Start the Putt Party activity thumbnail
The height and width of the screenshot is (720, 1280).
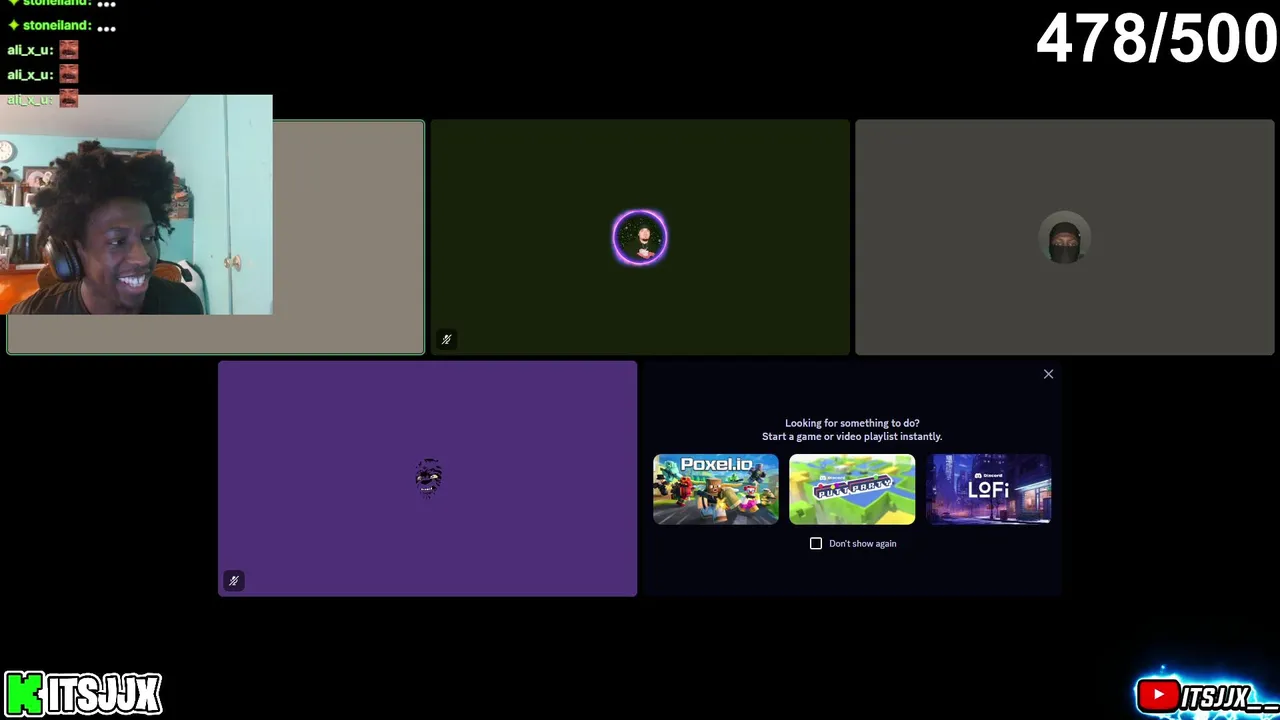click(x=852, y=489)
